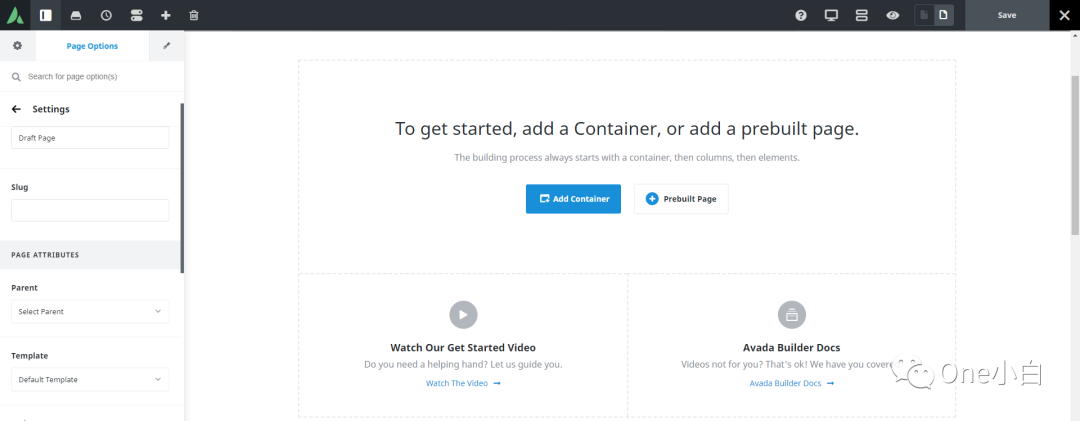Click the Avada logo icon
Image resolution: width=1080 pixels, height=421 pixels.
(15, 15)
